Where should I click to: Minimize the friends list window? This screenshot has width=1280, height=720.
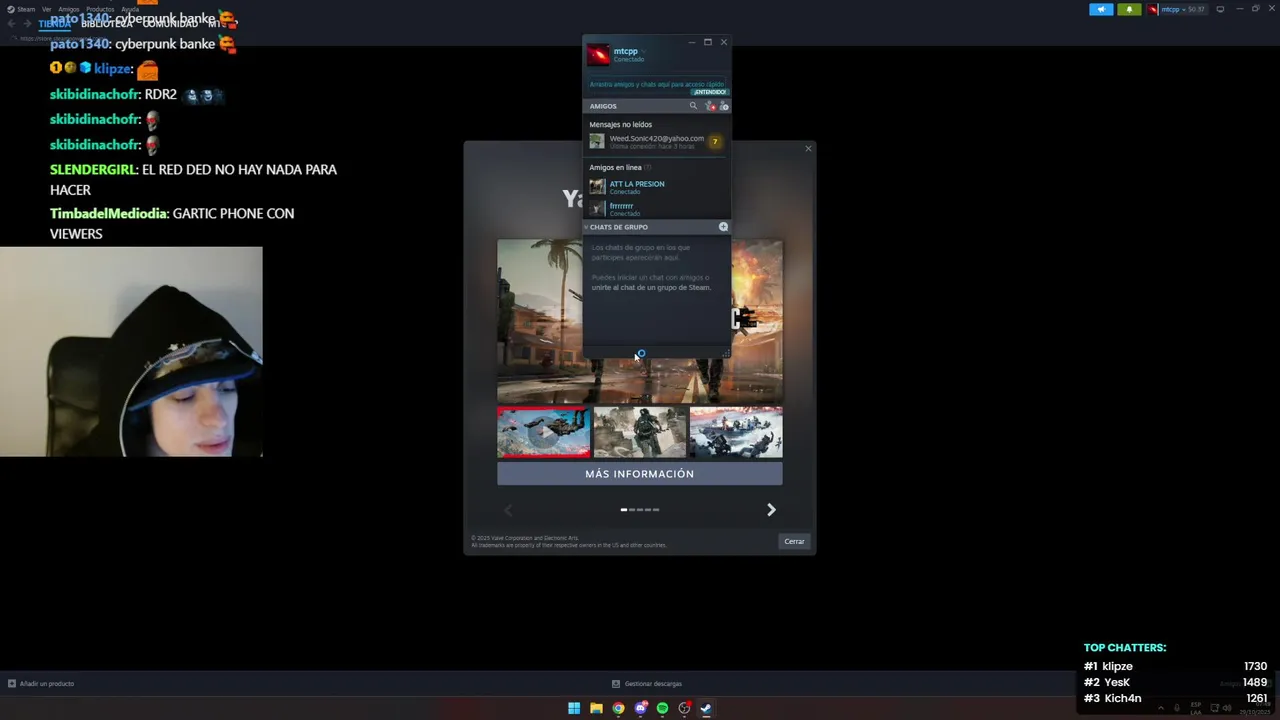click(692, 42)
